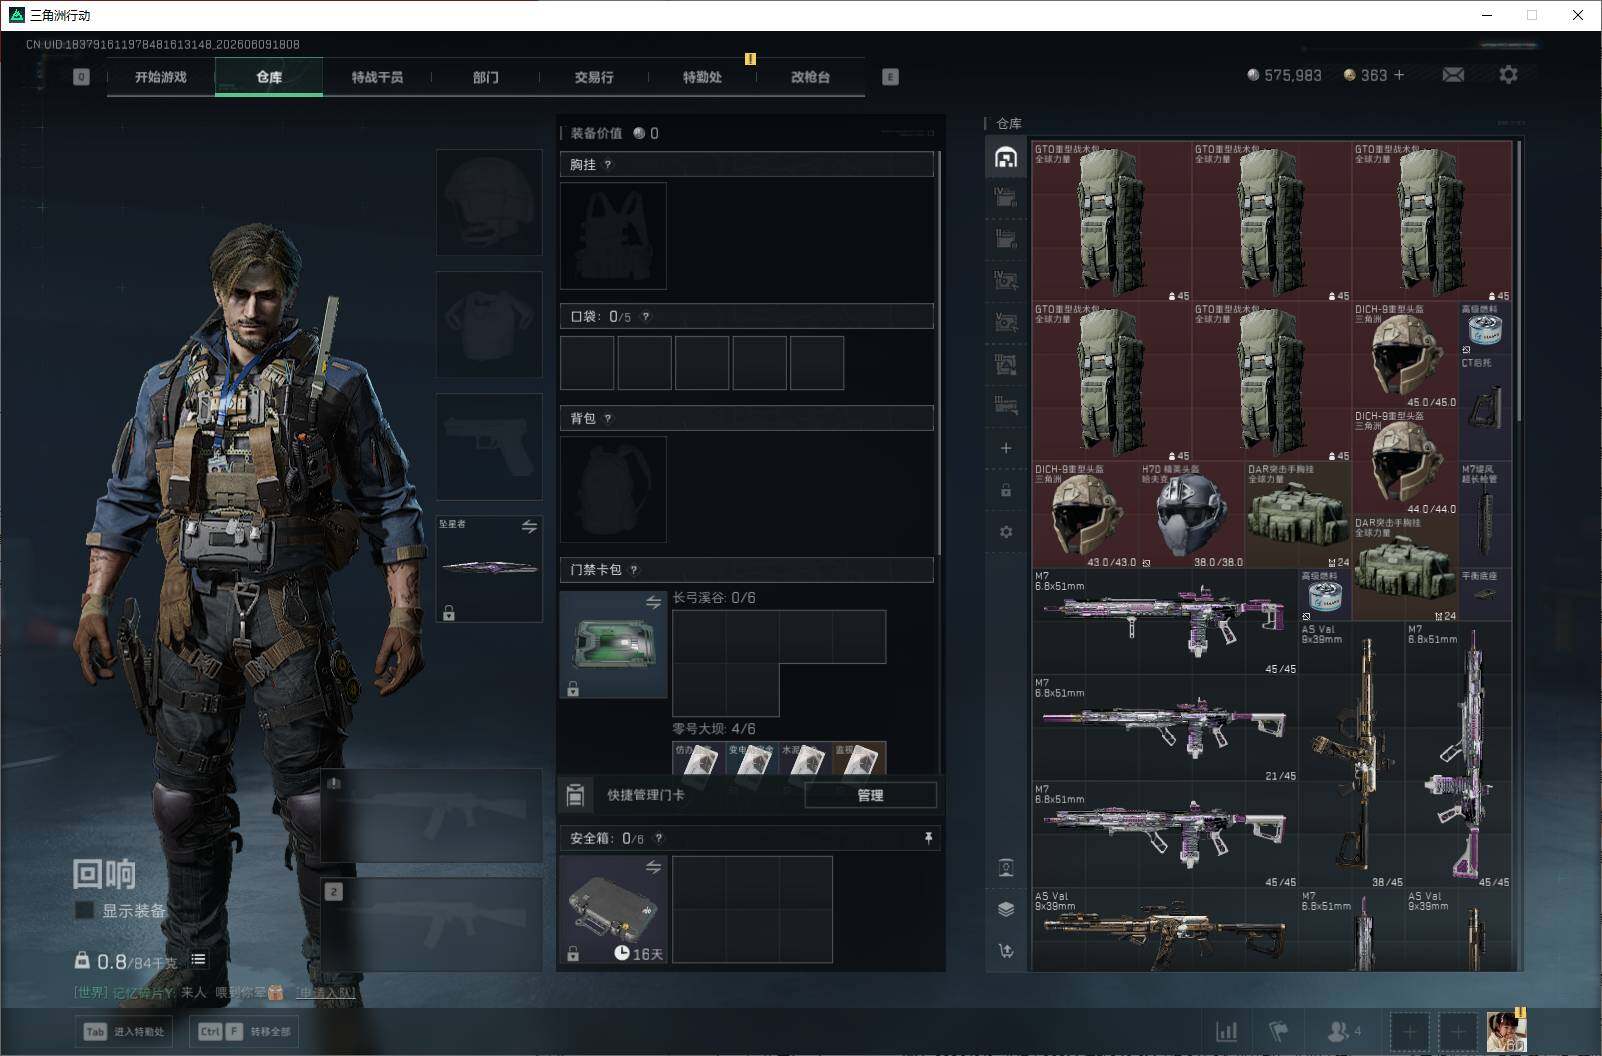Click 转移全部 shortcut button
1602x1056 pixels.
coord(244,1031)
